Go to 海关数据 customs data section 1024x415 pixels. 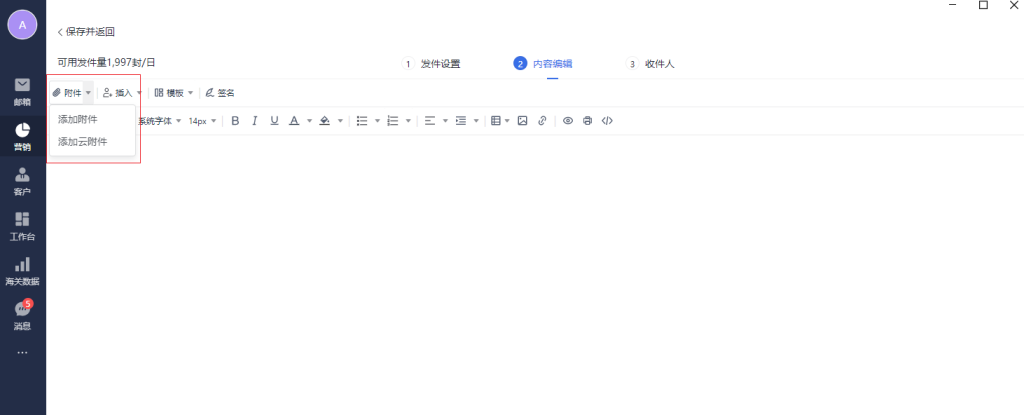tap(22, 270)
